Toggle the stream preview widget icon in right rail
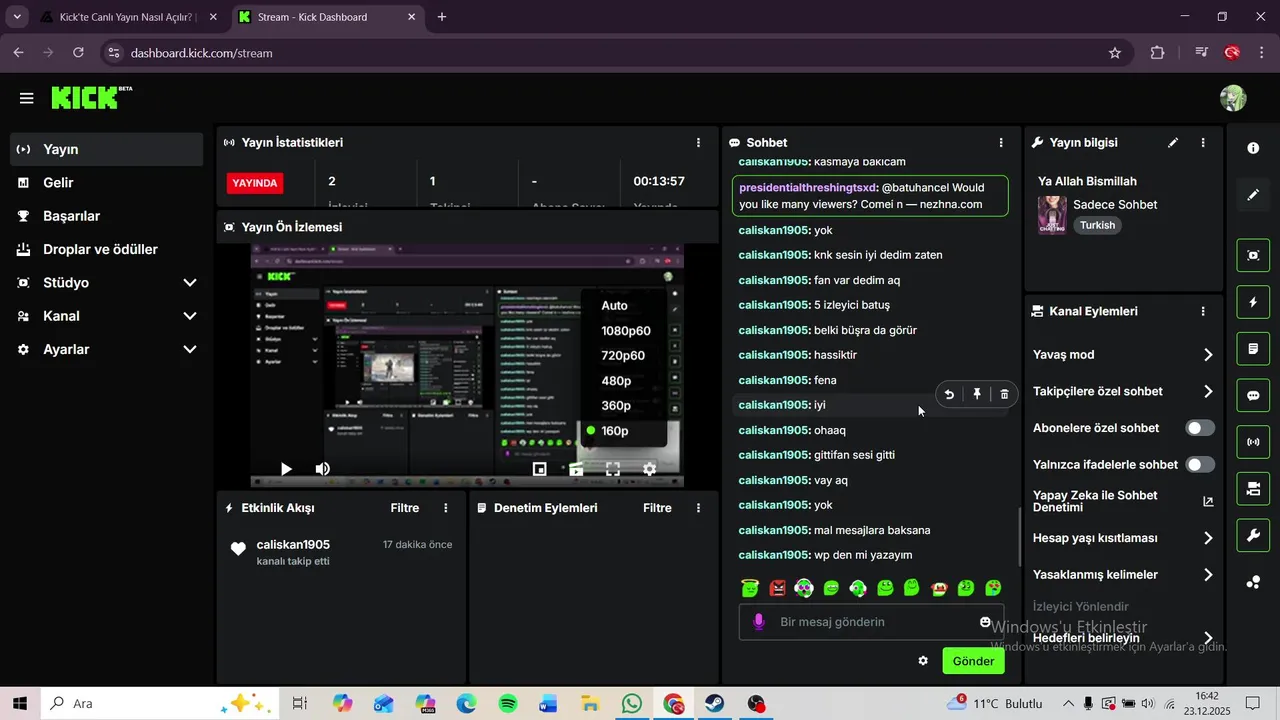The image size is (1280, 720). pos(1253,255)
